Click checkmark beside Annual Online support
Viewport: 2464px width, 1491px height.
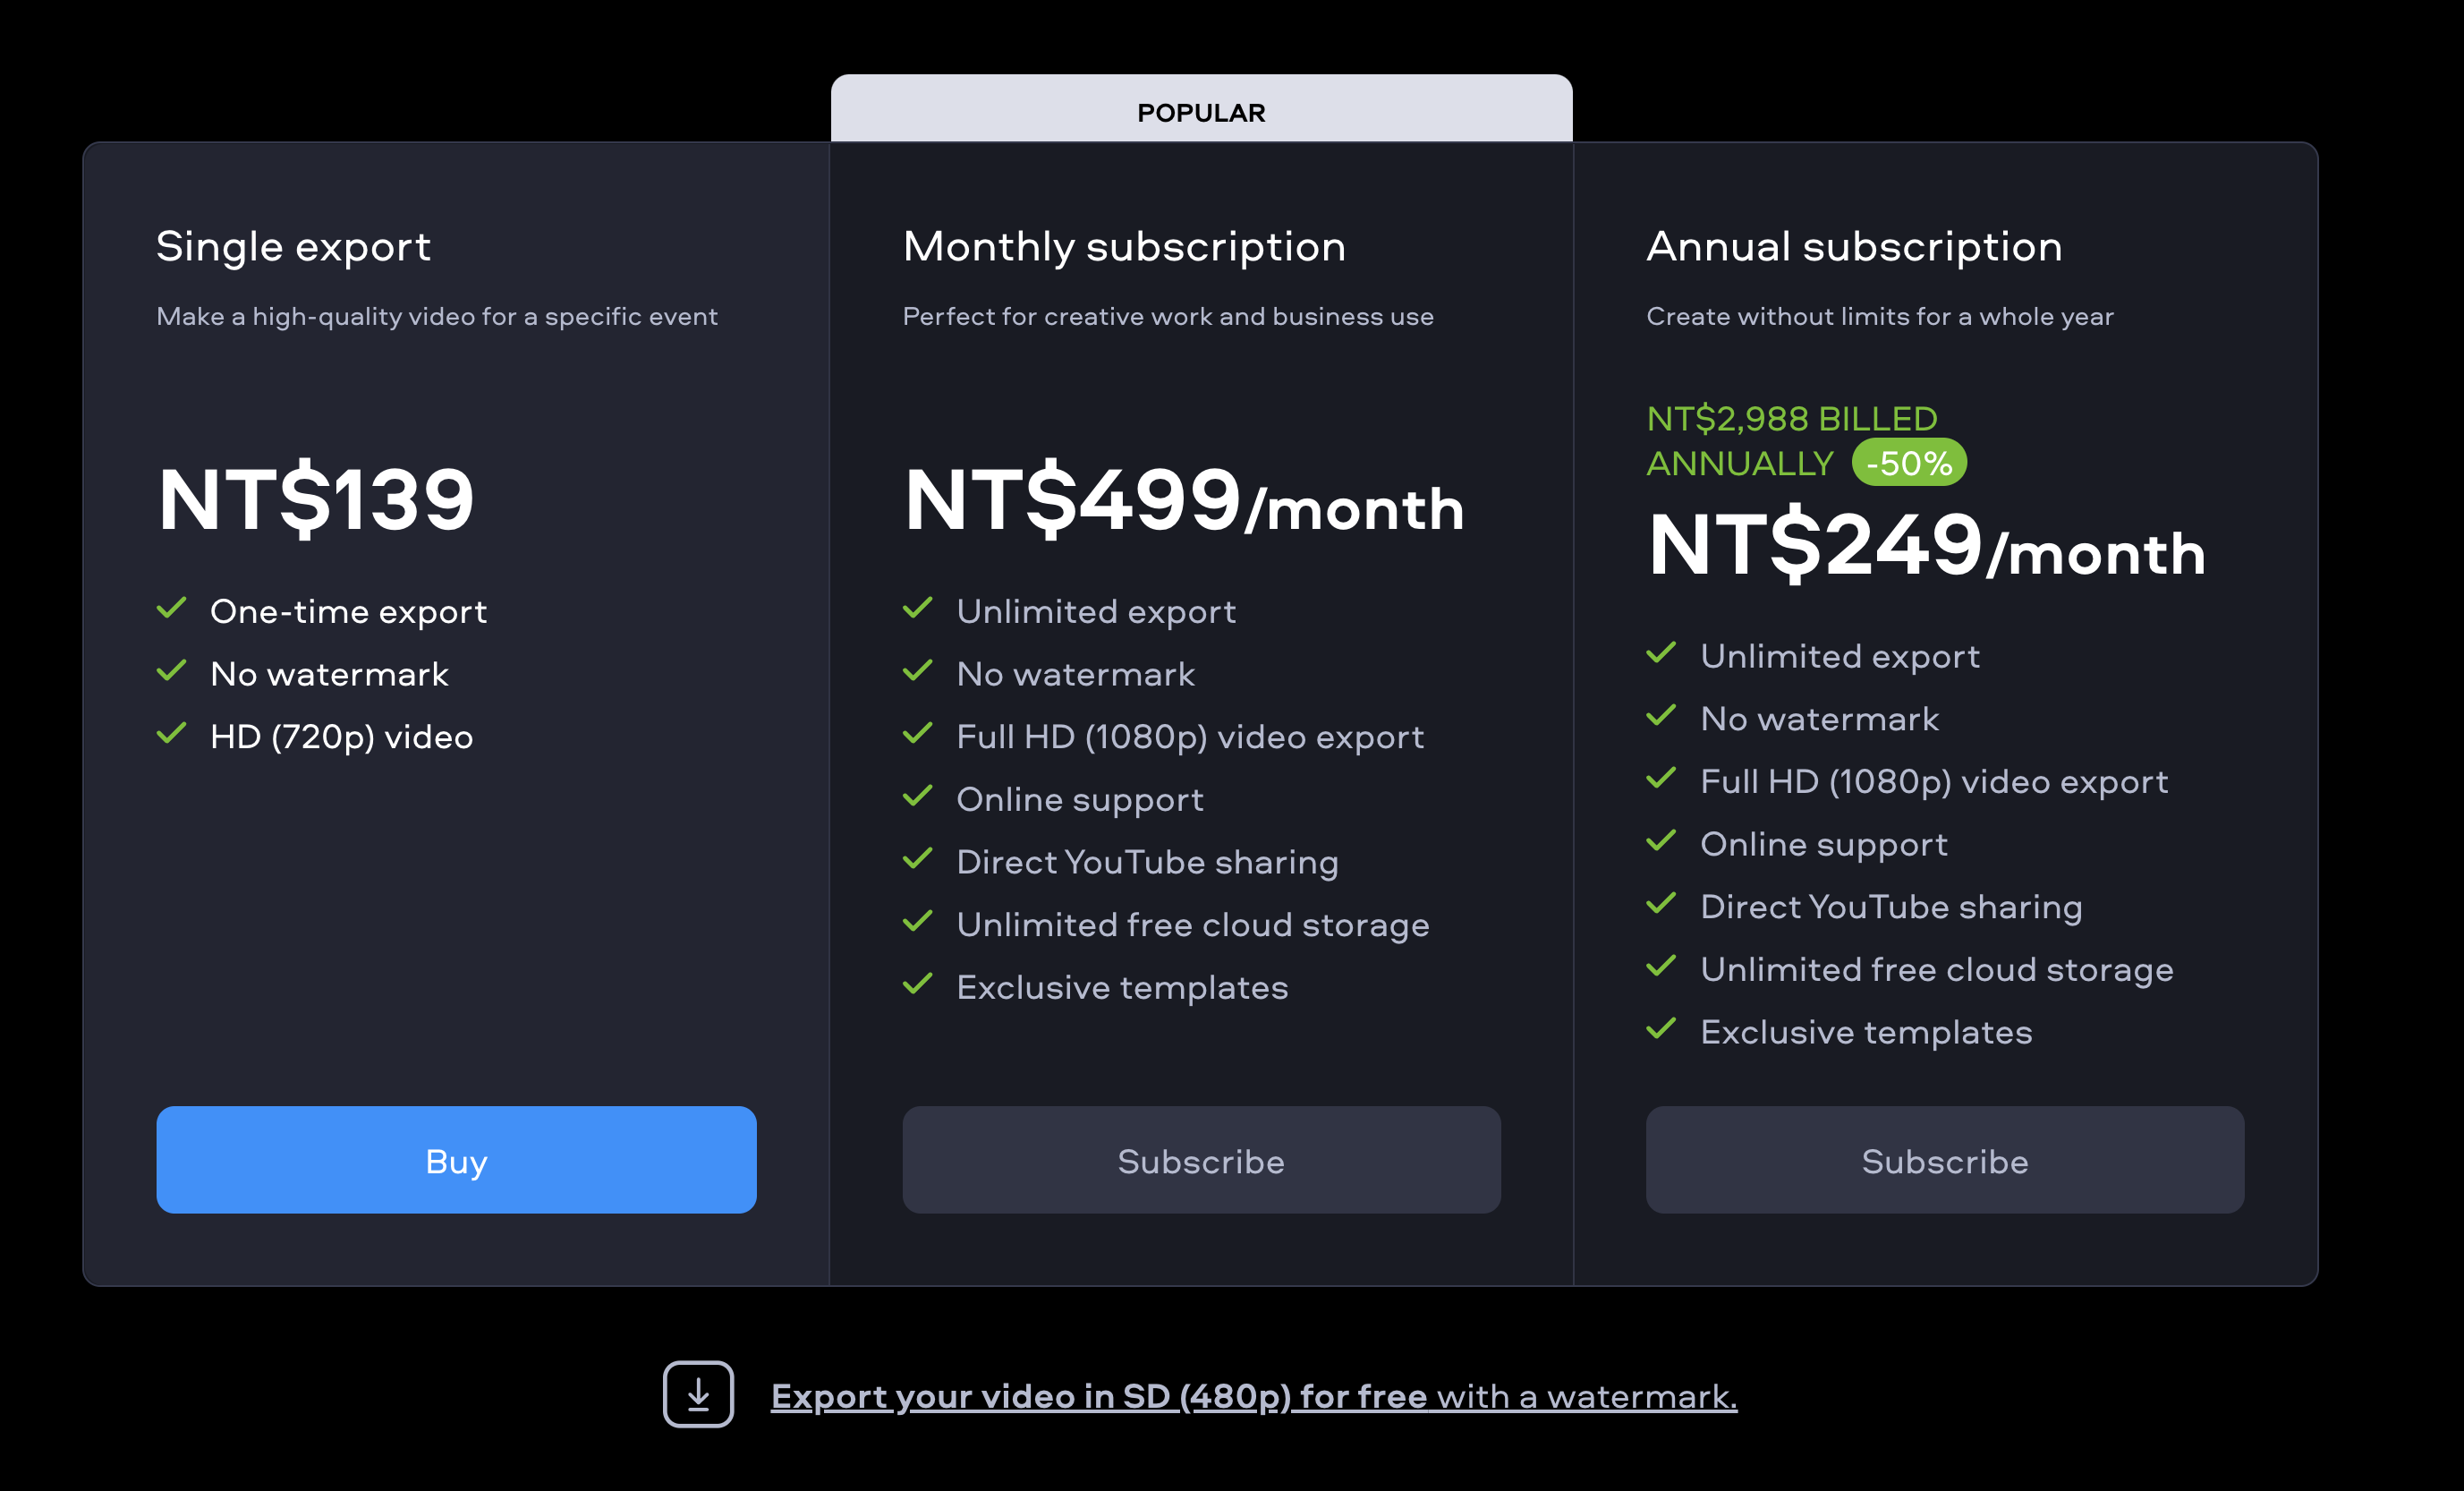click(x=1661, y=841)
